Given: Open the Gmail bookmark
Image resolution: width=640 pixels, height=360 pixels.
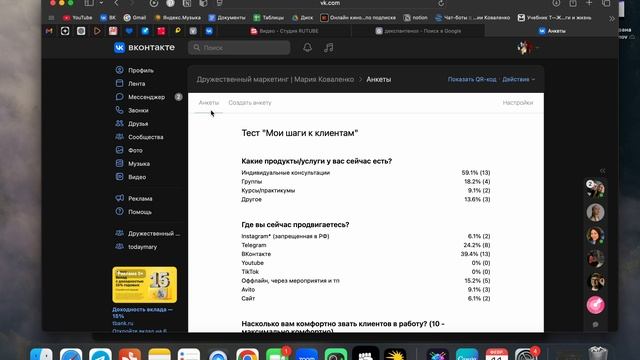Looking at the screenshot, I should 135,18.
